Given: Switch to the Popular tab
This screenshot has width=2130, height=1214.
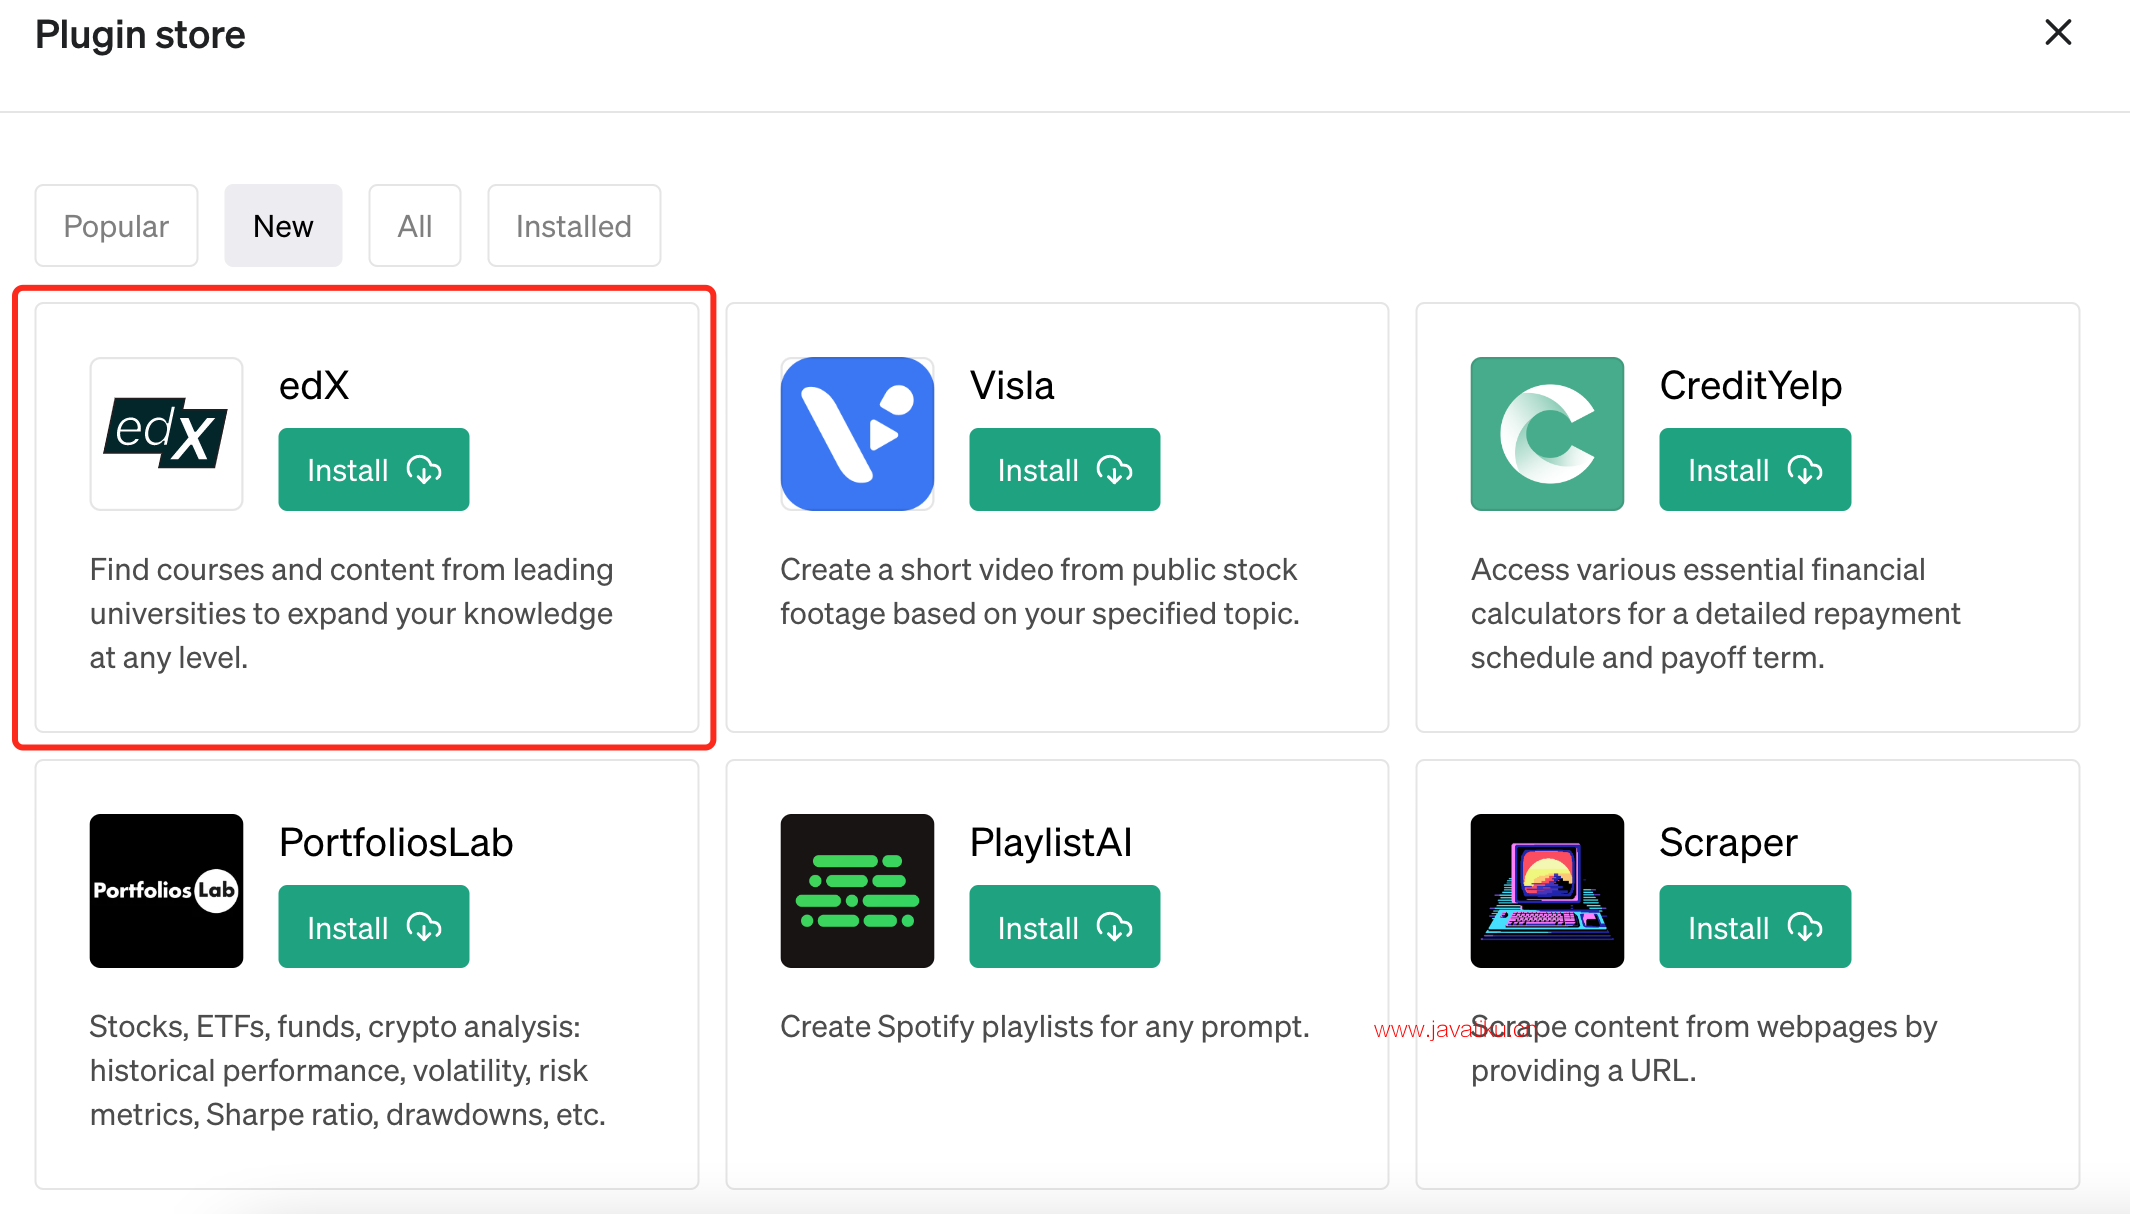Looking at the screenshot, I should tap(116, 226).
